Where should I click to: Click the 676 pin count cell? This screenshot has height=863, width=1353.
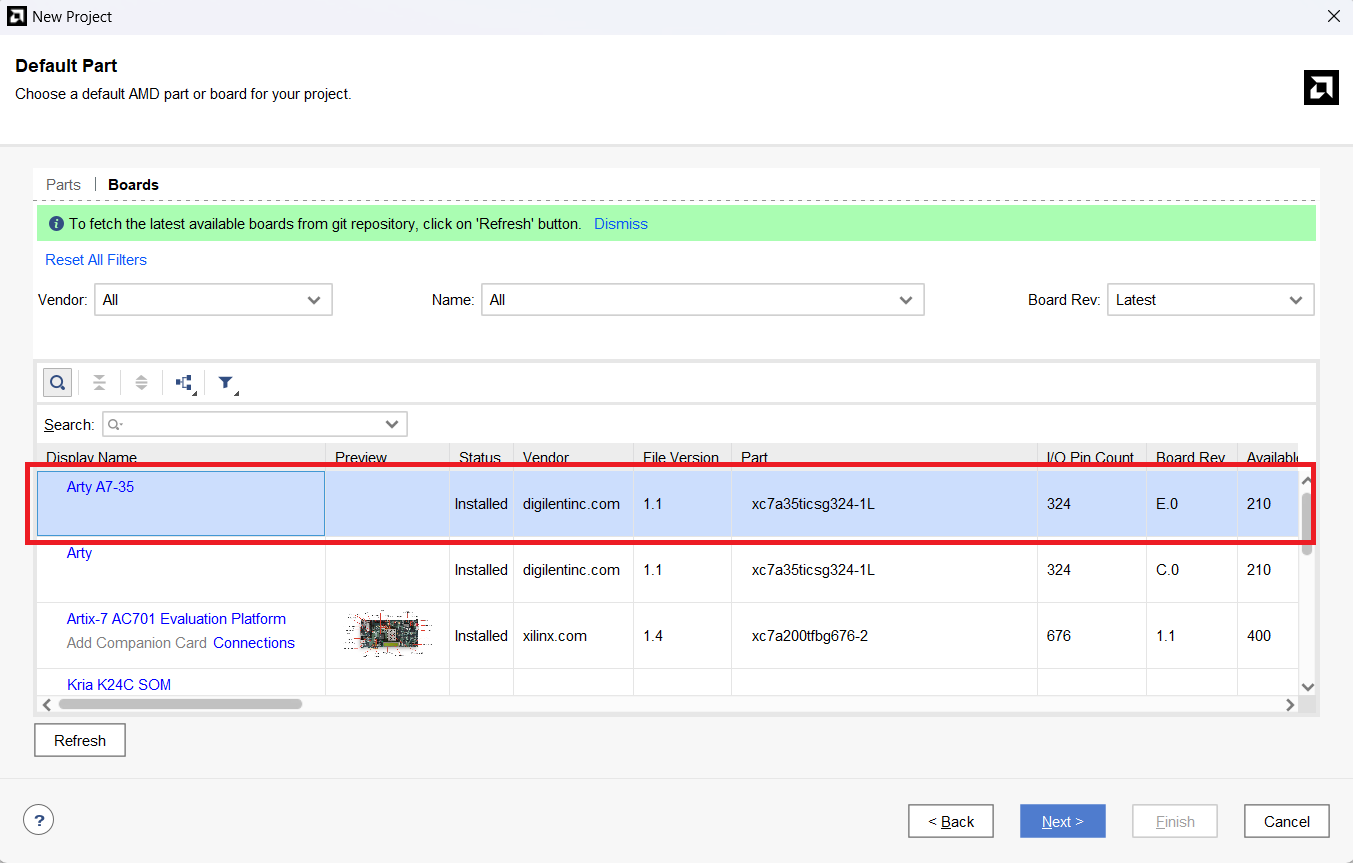point(1059,636)
